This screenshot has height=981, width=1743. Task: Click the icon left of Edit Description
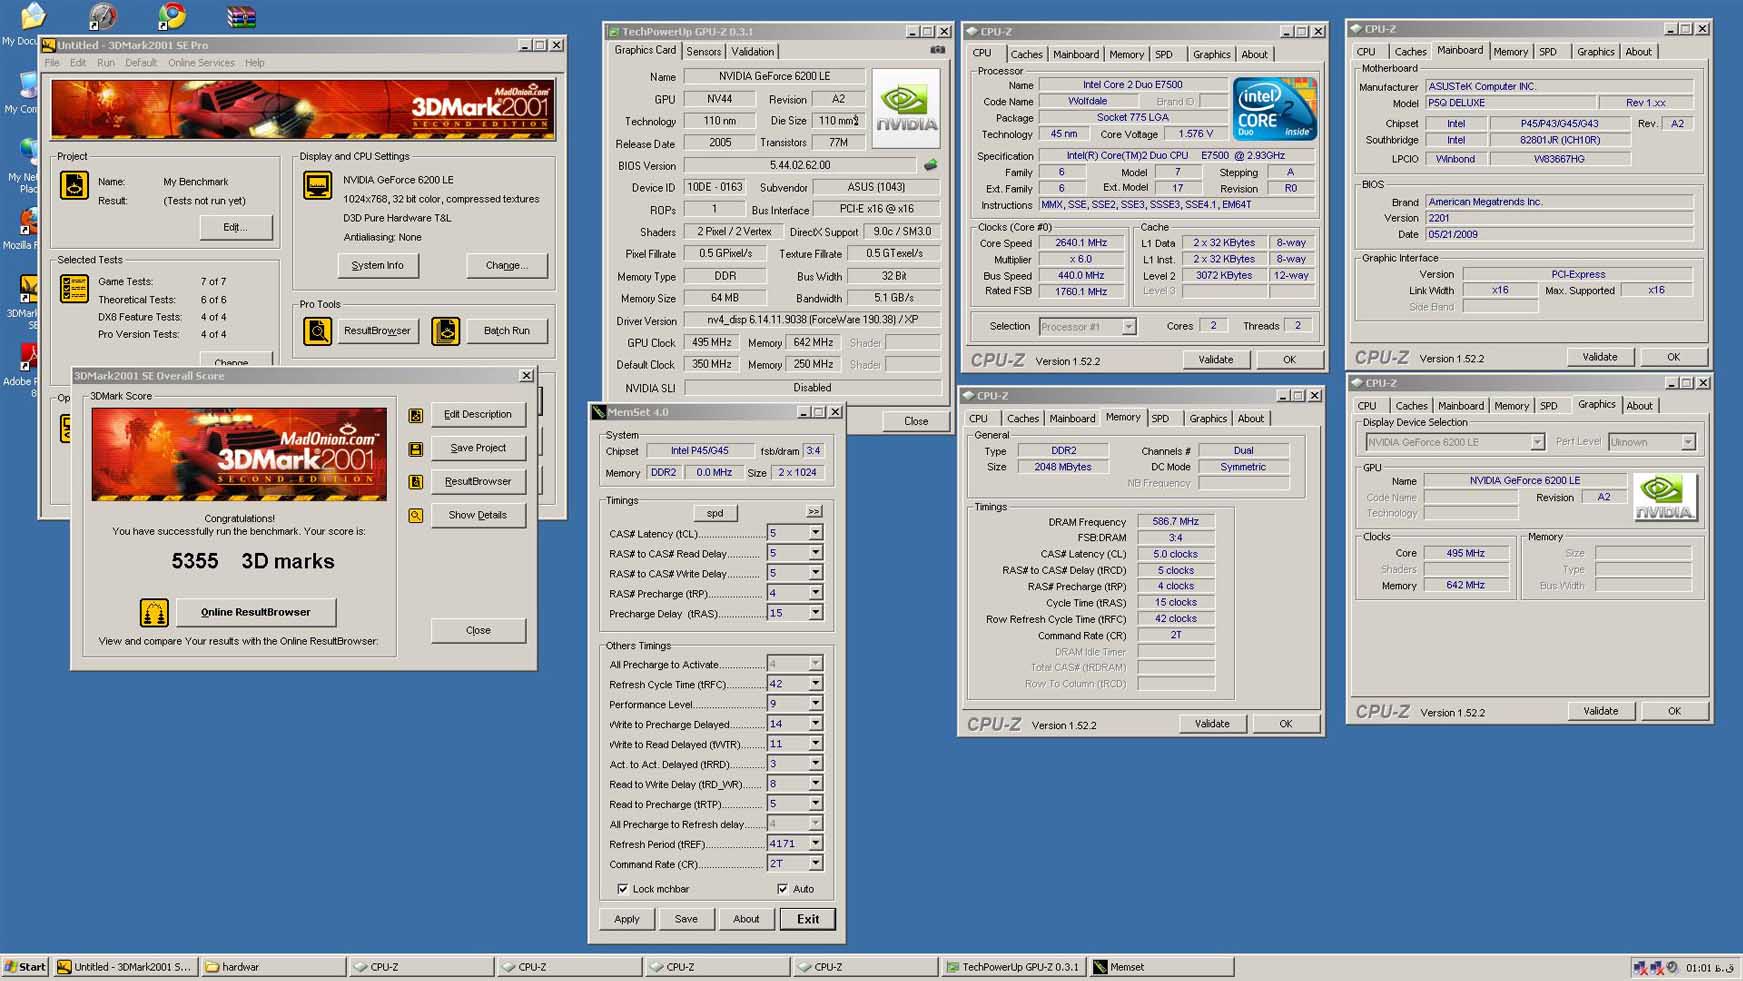tap(416, 415)
